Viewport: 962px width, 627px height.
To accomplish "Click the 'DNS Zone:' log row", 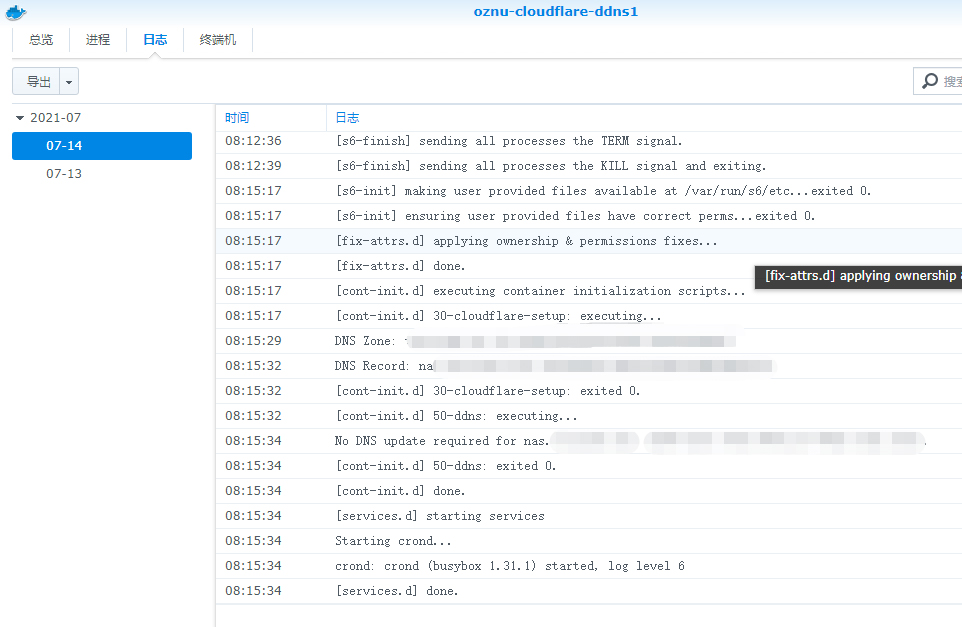I will (589, 341).
